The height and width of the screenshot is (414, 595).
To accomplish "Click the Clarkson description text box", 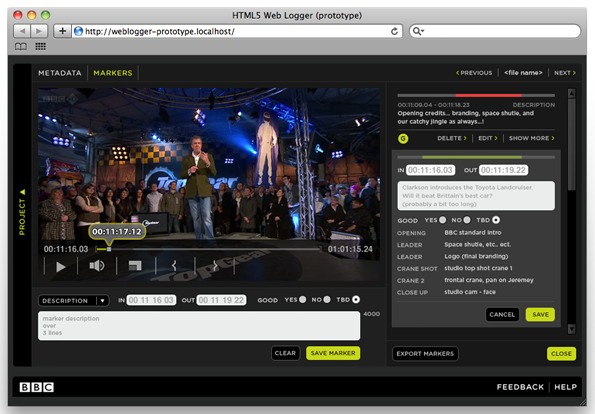I will [x=476, y=196].
